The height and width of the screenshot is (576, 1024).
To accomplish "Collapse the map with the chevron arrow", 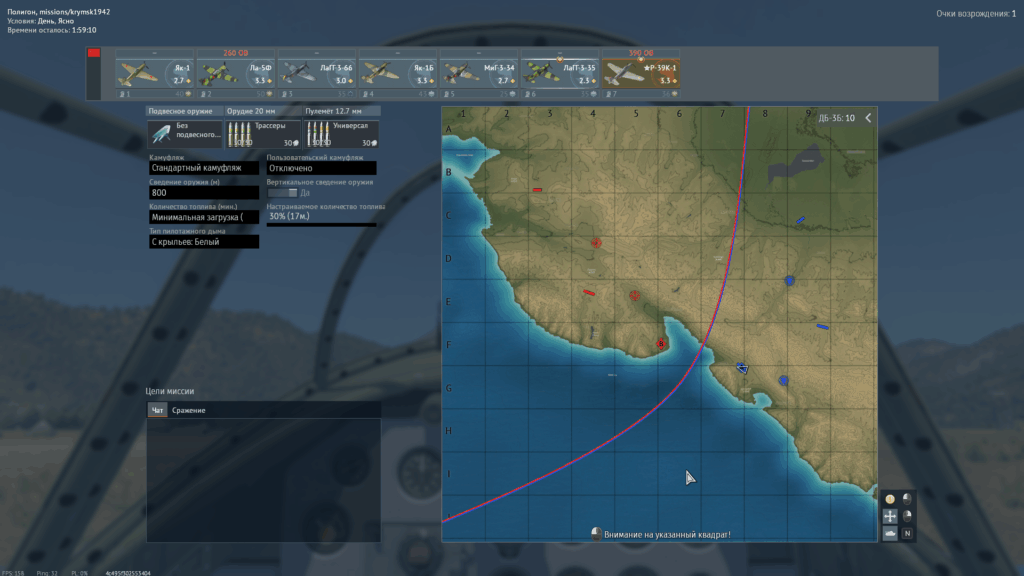I will (868, 118).
